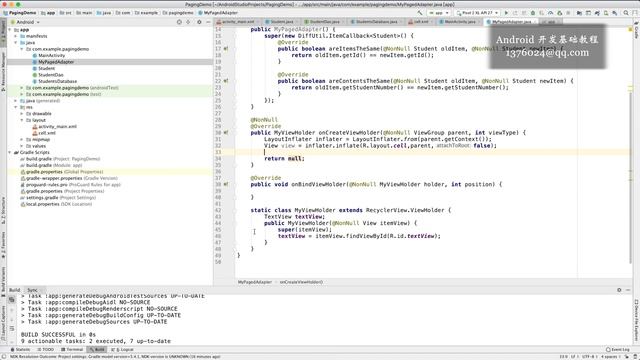Image resolution: width=640 pixels, height=360 pixels.
Task: Switch to Student.java editor tab
Action: 282,22
